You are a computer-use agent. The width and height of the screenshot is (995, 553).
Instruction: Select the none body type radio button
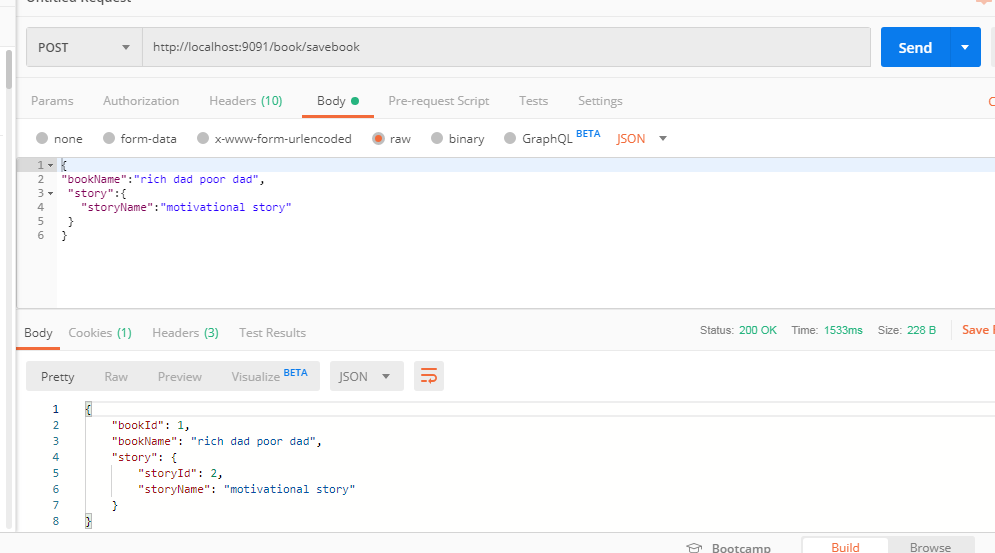click(42, 139)
